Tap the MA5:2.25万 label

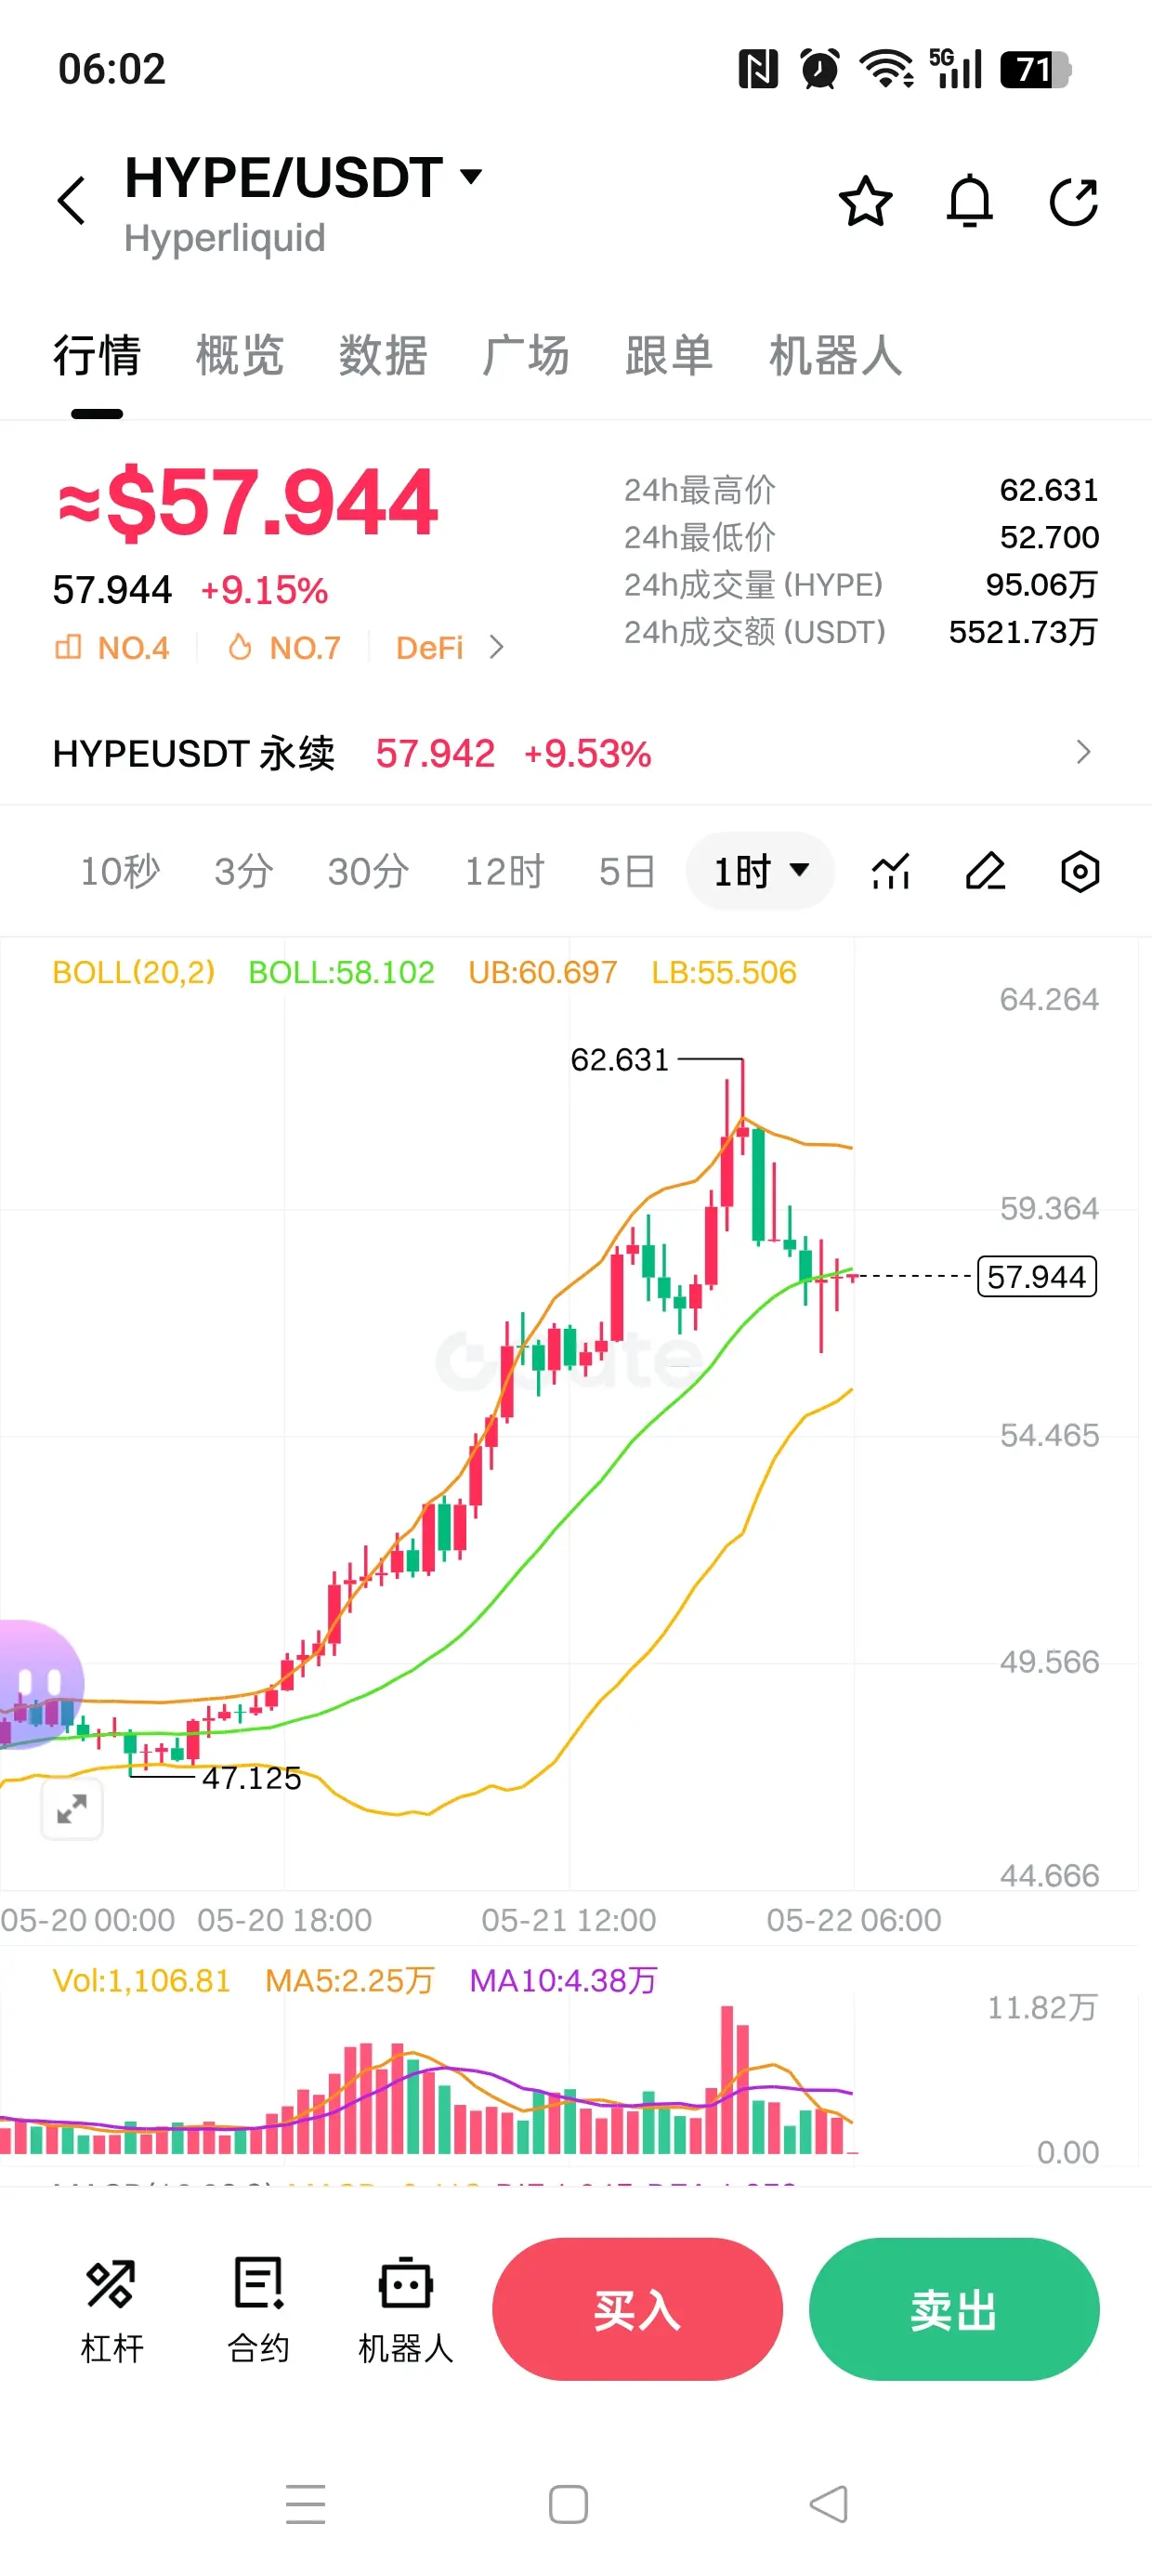pos(349,1980)
